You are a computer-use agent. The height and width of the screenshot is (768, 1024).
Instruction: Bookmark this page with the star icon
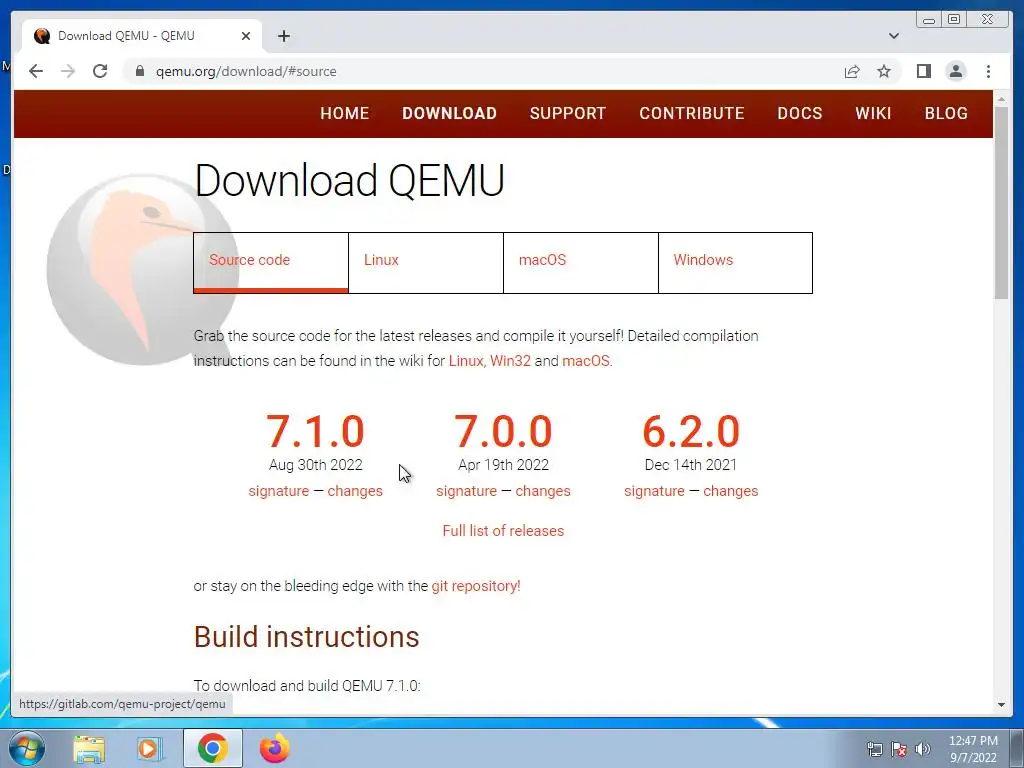click(x=884, y=71)
